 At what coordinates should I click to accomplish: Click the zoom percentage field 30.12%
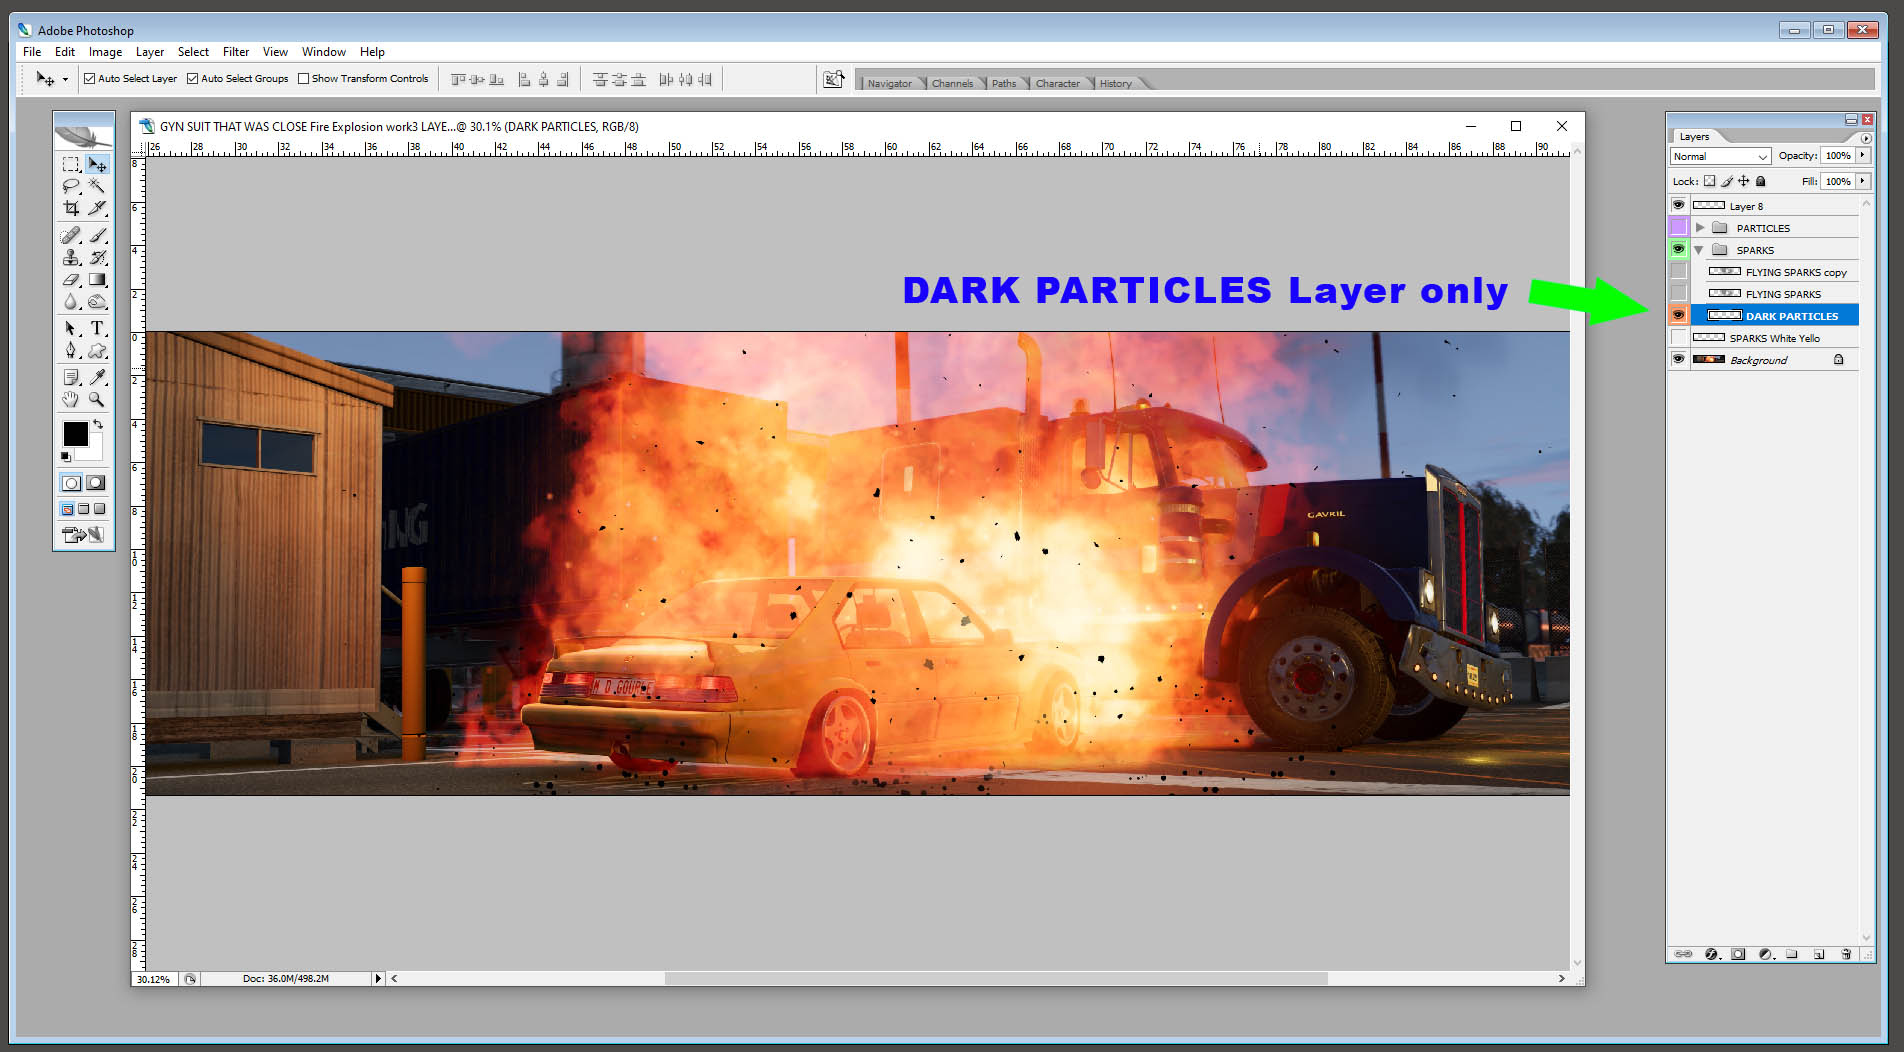pyautogui.click(x=153, y=979)
